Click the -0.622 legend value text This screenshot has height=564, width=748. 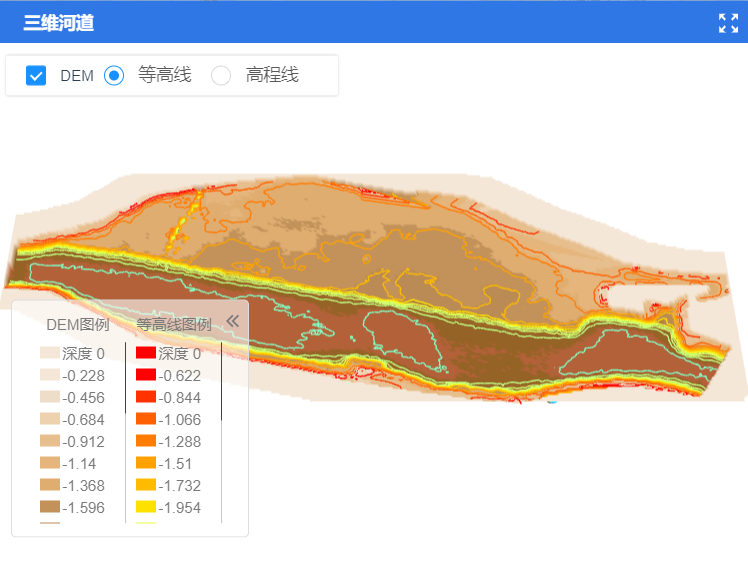click(179, 376)
